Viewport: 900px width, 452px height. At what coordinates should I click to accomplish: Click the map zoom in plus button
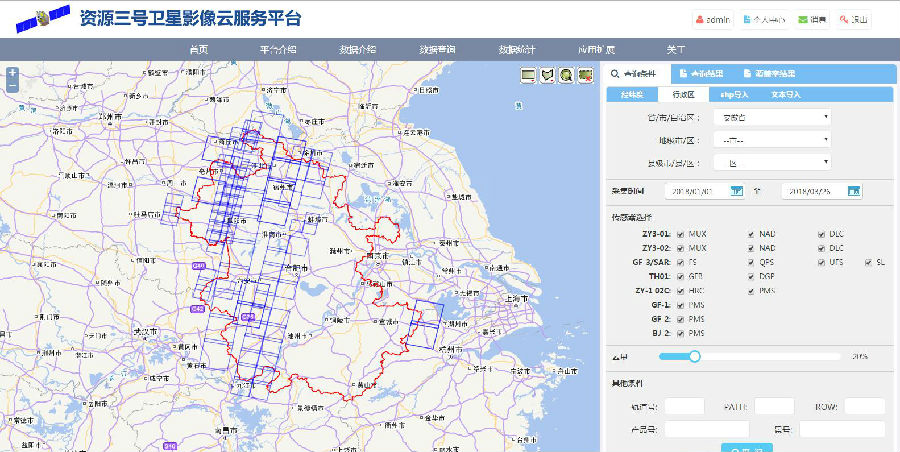12,73
